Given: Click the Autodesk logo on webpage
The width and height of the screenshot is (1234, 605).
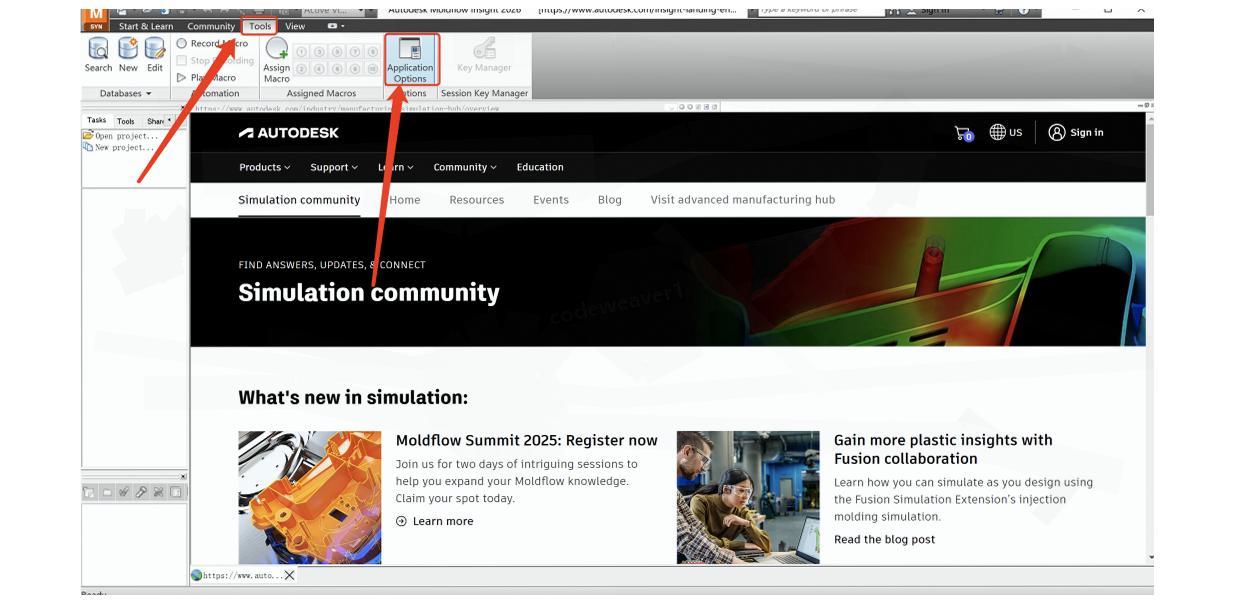Looking at the screenshot, I should (289, 133).
